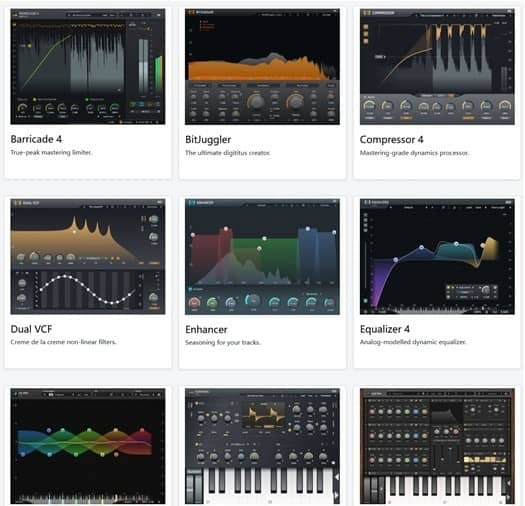Open the wood-sided synthesizer plugin thumbnail

coord(437,446)
